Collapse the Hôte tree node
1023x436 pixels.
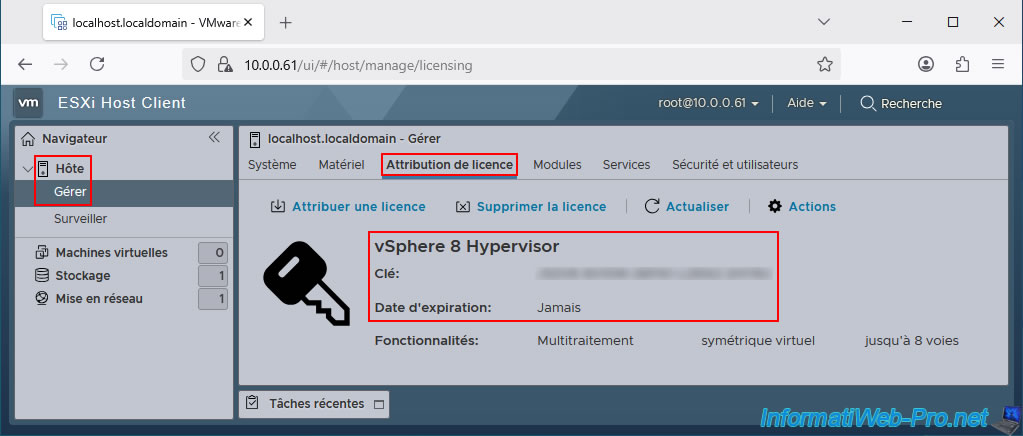[26, 169]
